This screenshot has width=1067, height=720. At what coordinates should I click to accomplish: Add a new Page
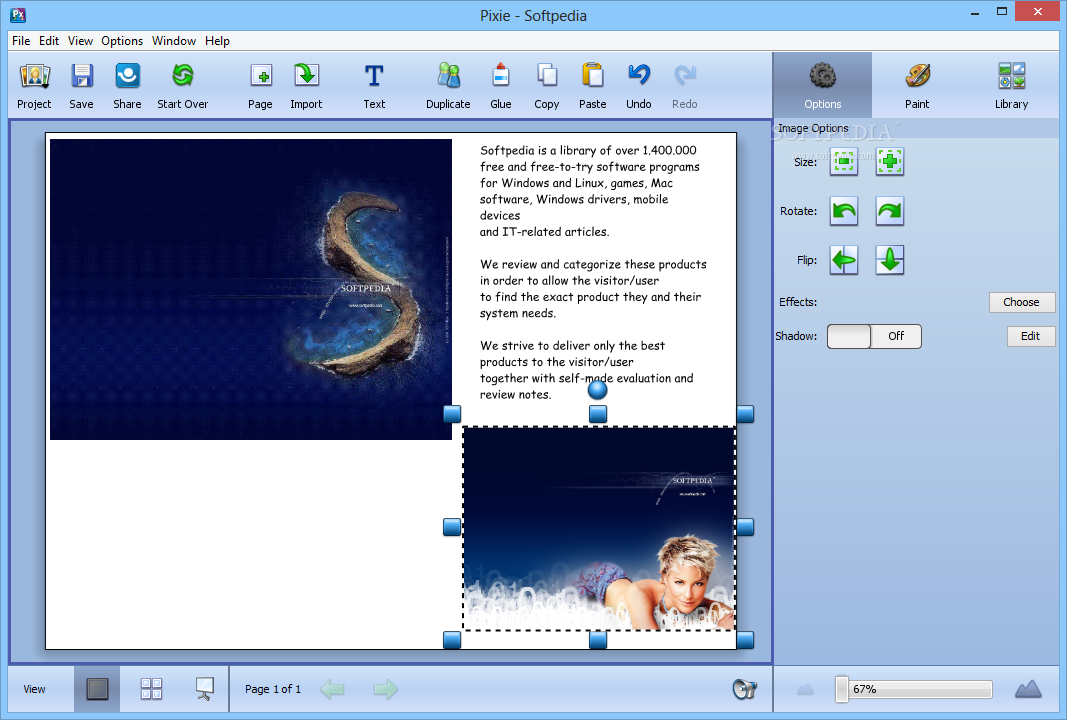(261, 86)
